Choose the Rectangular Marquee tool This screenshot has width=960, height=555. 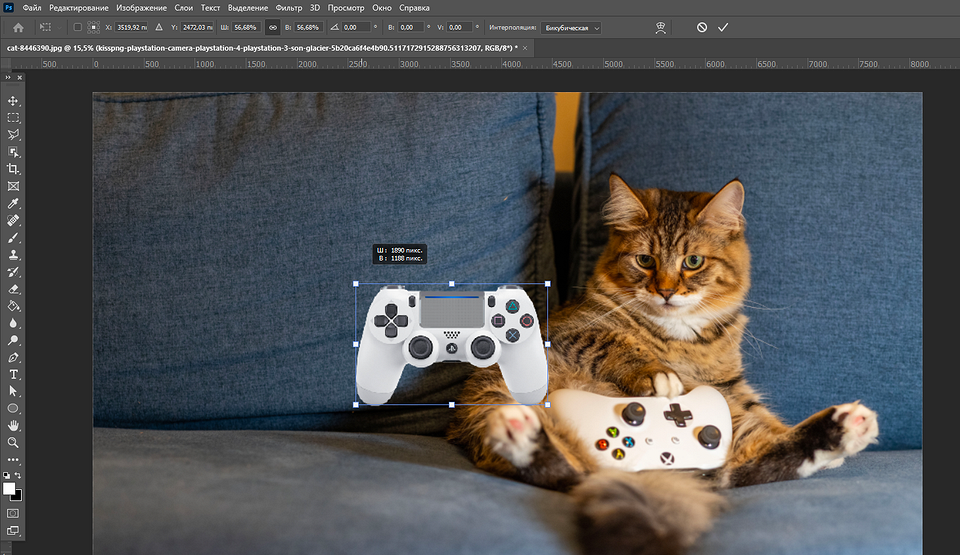(14, 118)
